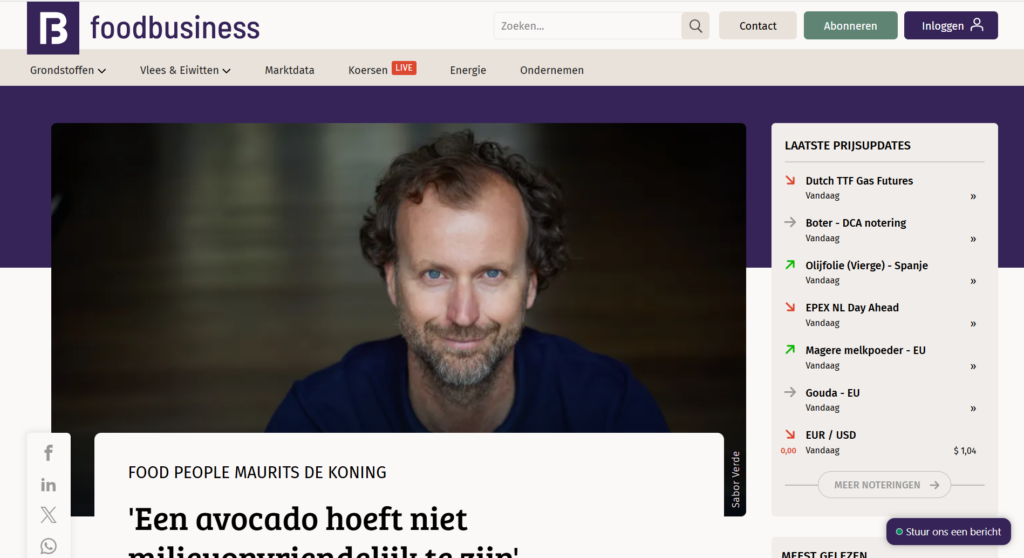The width and height of the screenshot is (1024, 558).
Task: Click the search magnifier icon
Action: pyautogui.click(x=696, y=26)
